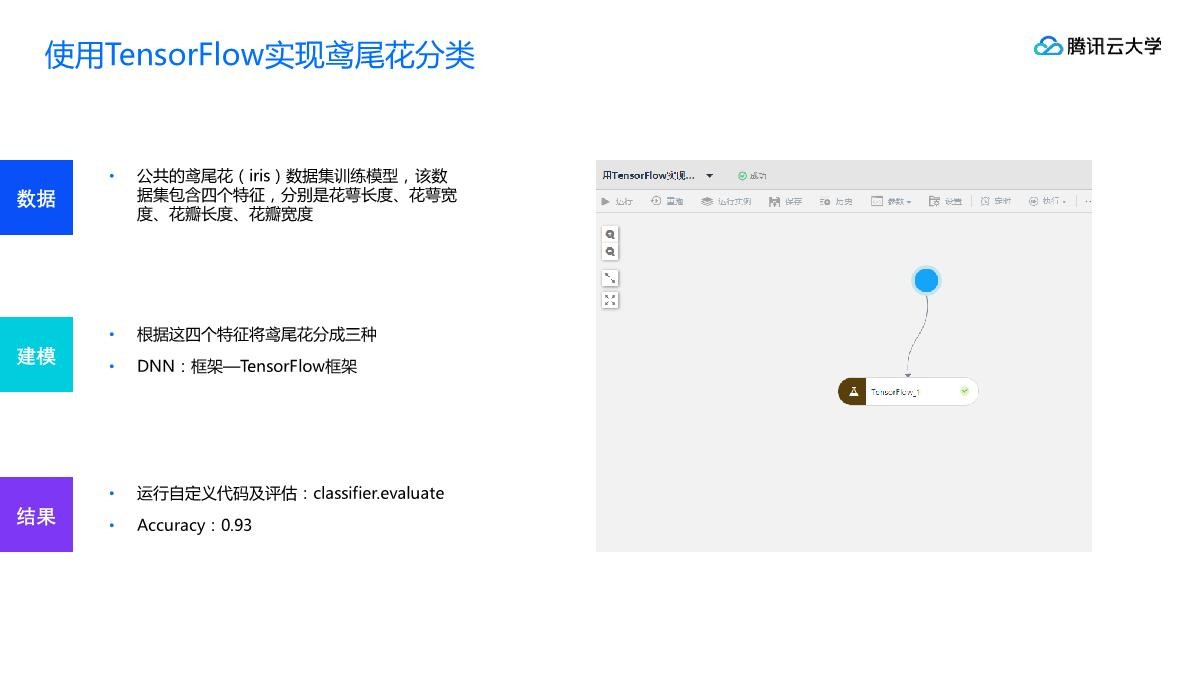Viewport: 1200px width, 675px height.
Task: Click the zoom out magnifier icon
Action: tap(610, 252)
